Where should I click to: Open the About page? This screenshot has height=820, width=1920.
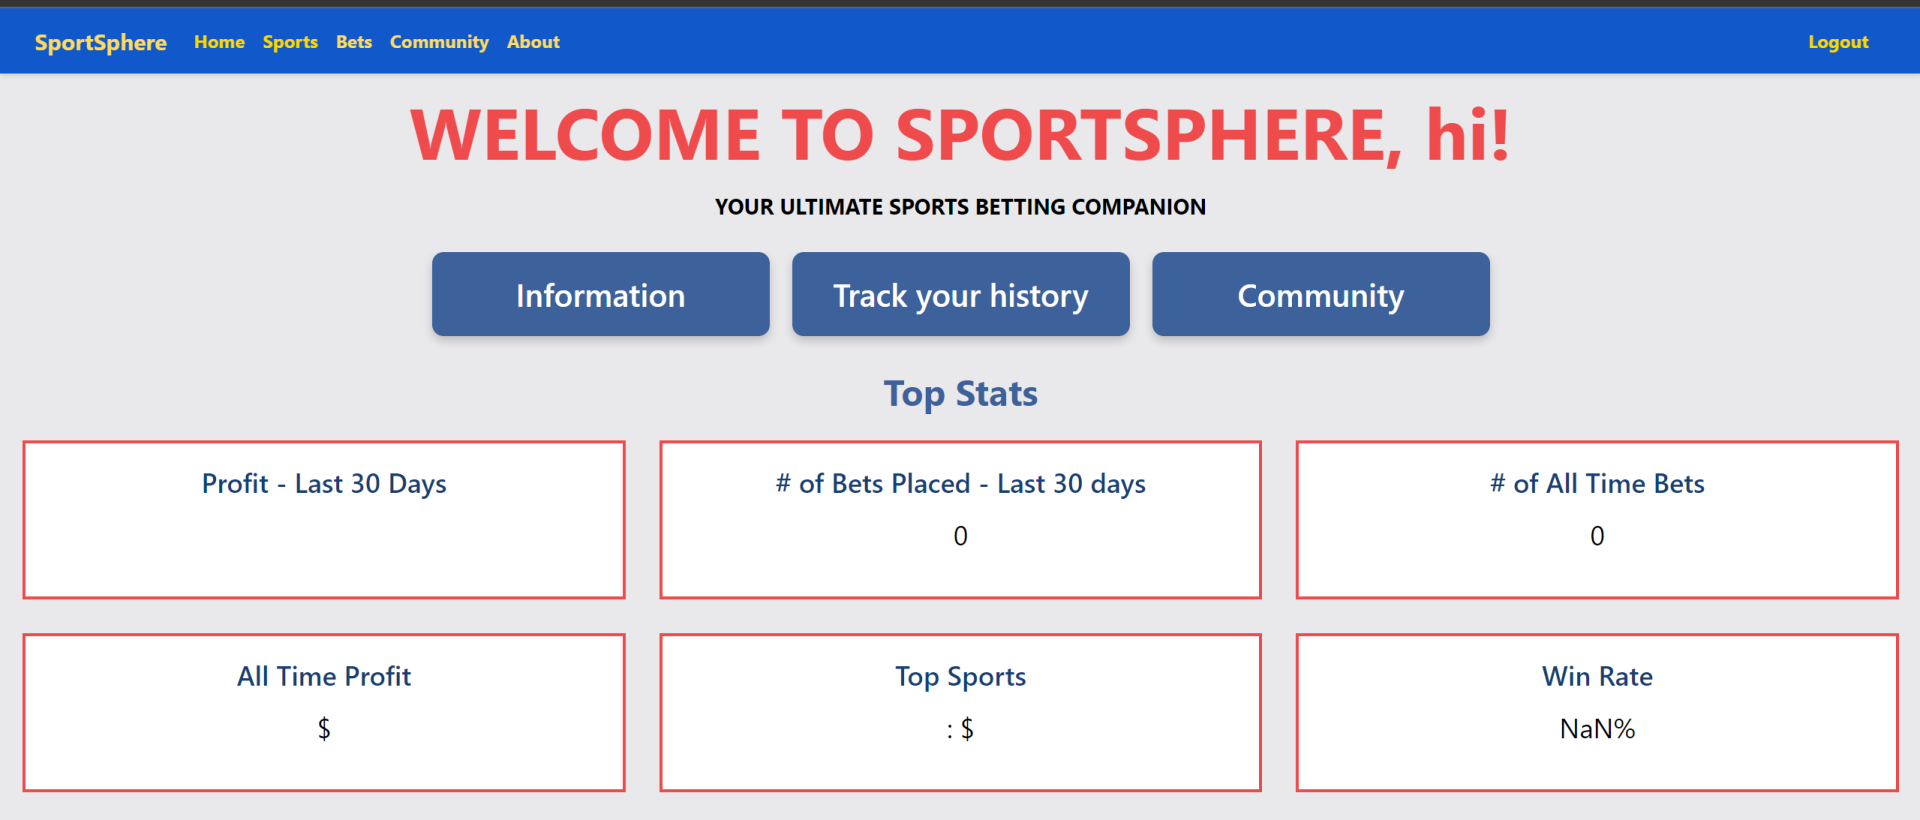[533, 42]
